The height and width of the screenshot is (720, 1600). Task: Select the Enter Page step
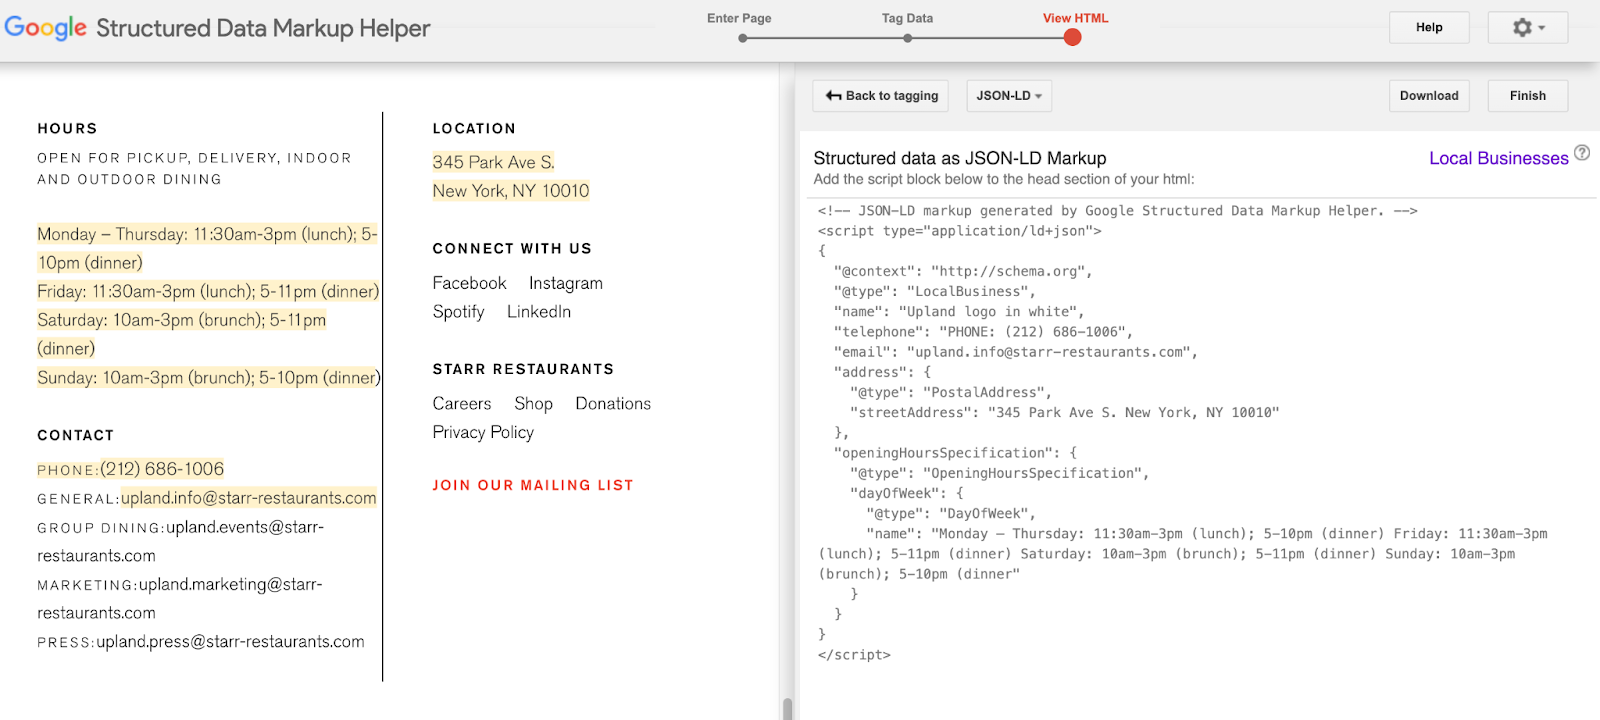click(739, 18)
